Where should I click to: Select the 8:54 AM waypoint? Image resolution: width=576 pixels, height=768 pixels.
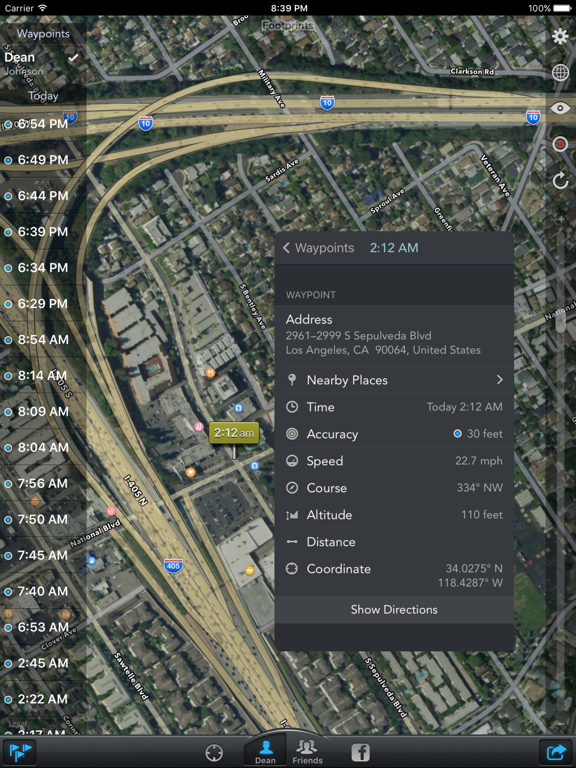(x=43, y=339)
